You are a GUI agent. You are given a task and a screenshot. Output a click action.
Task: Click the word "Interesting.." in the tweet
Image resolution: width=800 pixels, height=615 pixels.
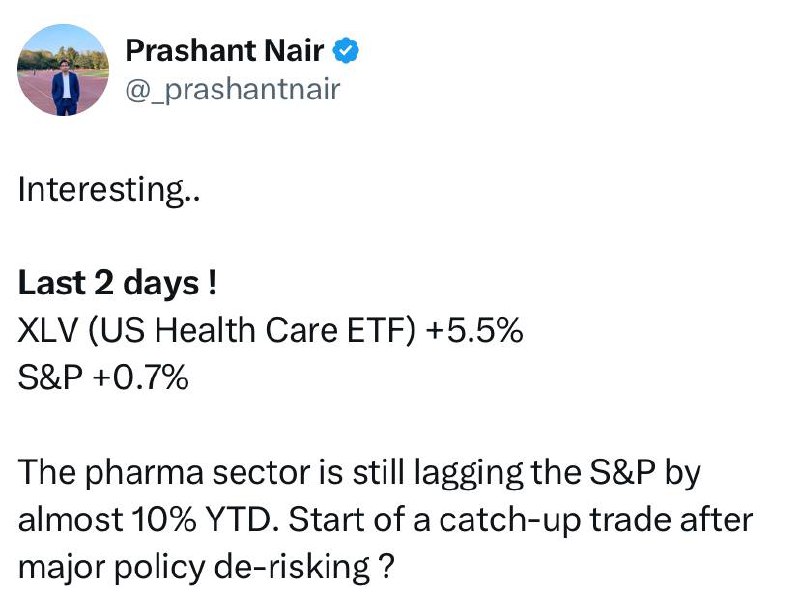109,190
